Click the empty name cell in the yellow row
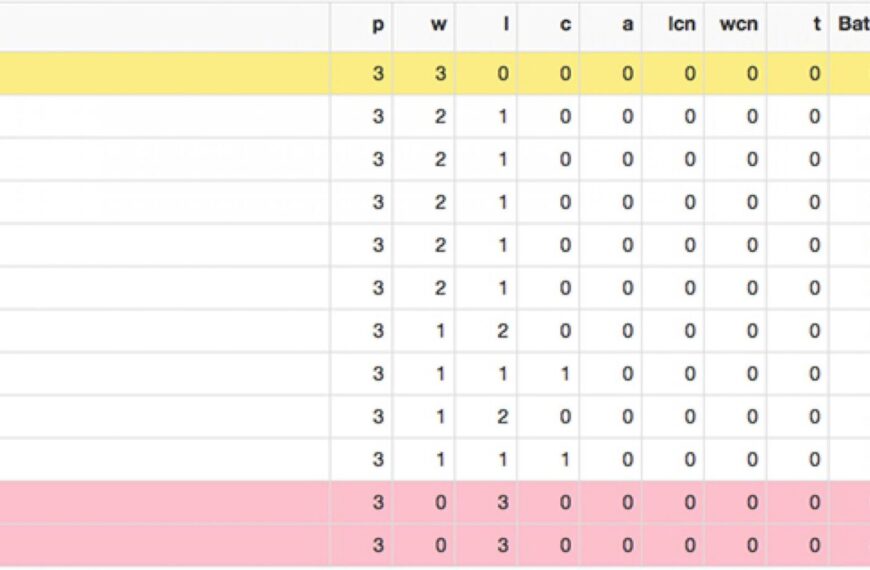 165,73
